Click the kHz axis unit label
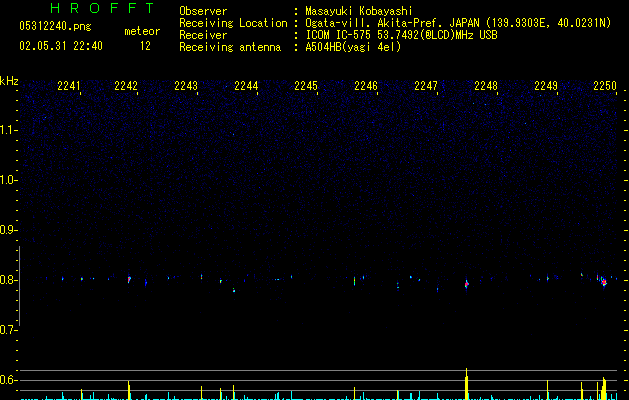Image resolution: width=629 pixels, height=400 pixels. coord(9,81)
